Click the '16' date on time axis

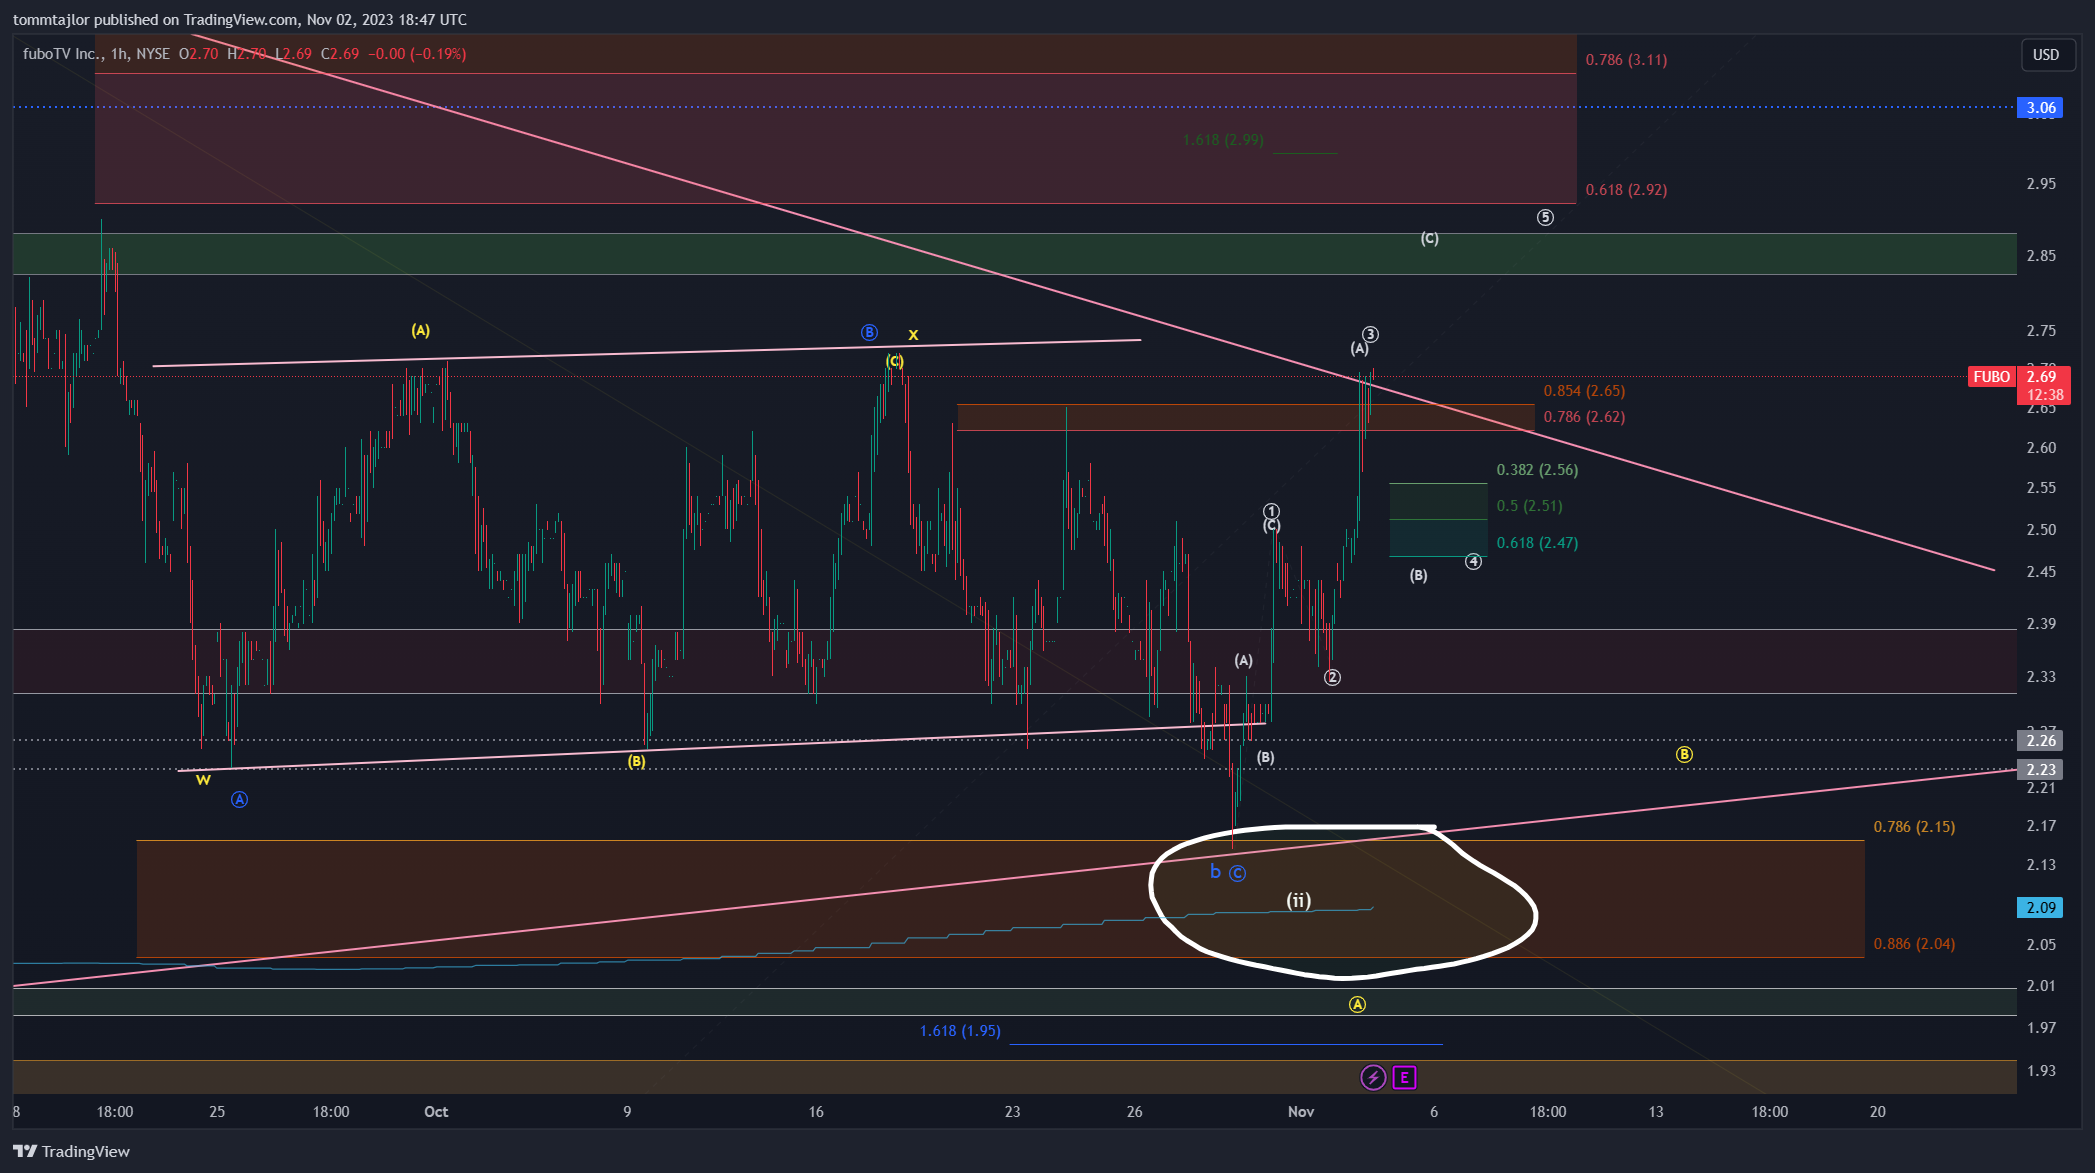point(816,1112)
